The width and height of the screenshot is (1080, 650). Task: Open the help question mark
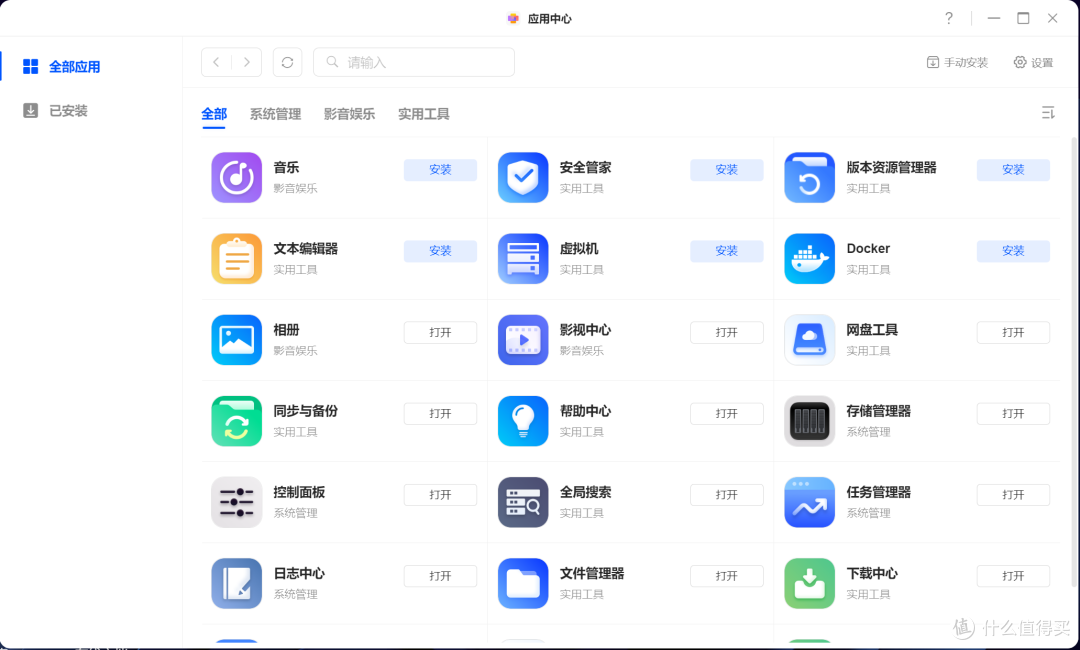949,18
